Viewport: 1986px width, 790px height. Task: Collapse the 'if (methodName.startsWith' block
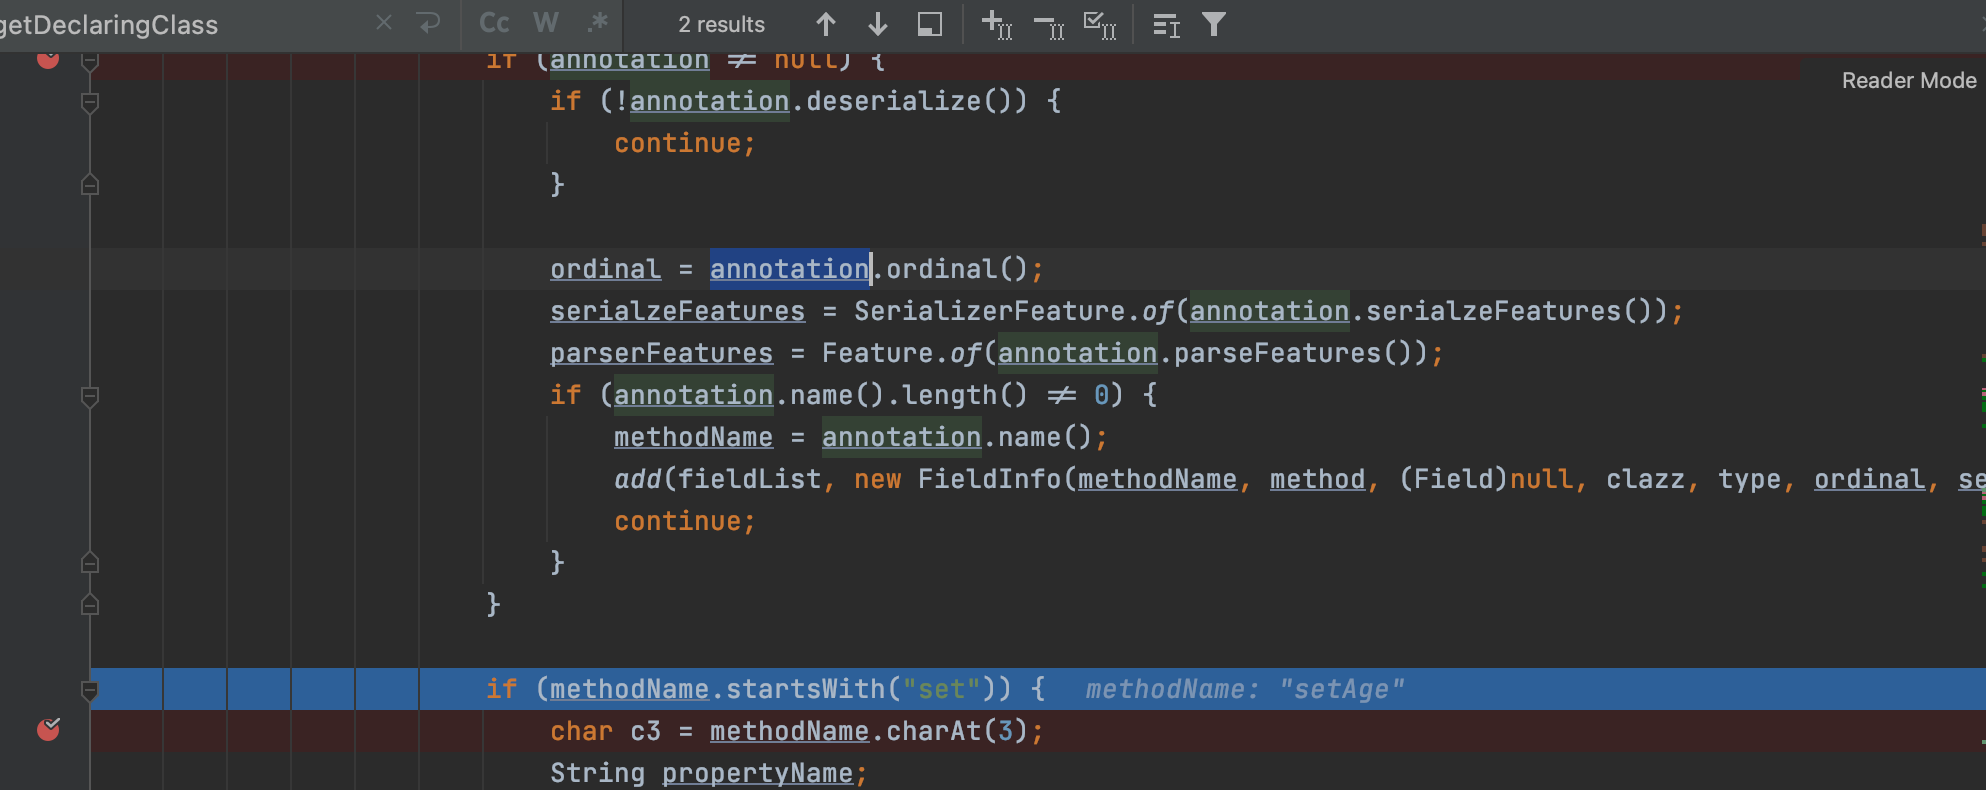click(90, 690)
